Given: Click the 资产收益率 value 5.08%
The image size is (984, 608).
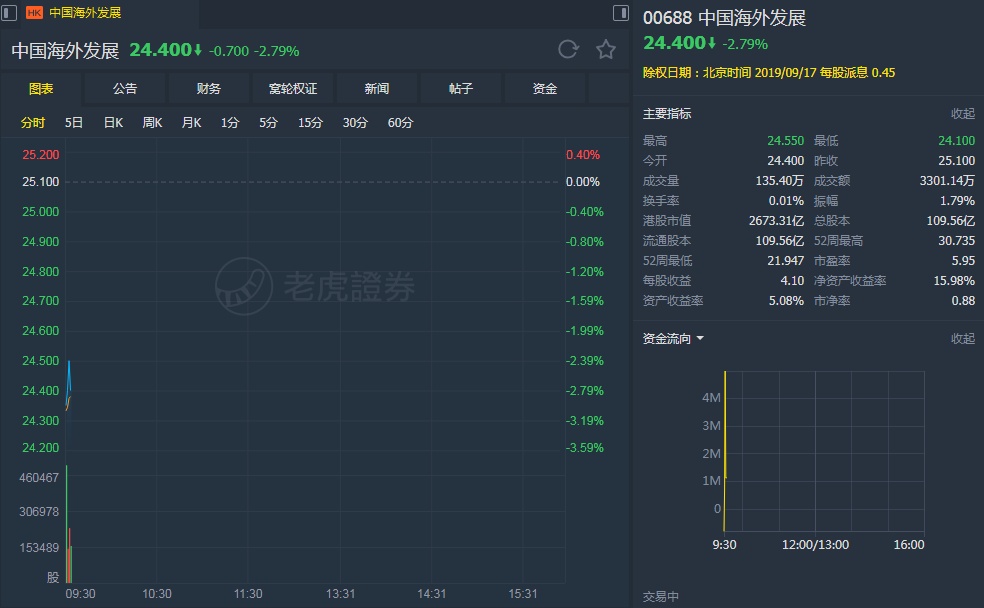Looking at the screenshot, I should 786,301.
